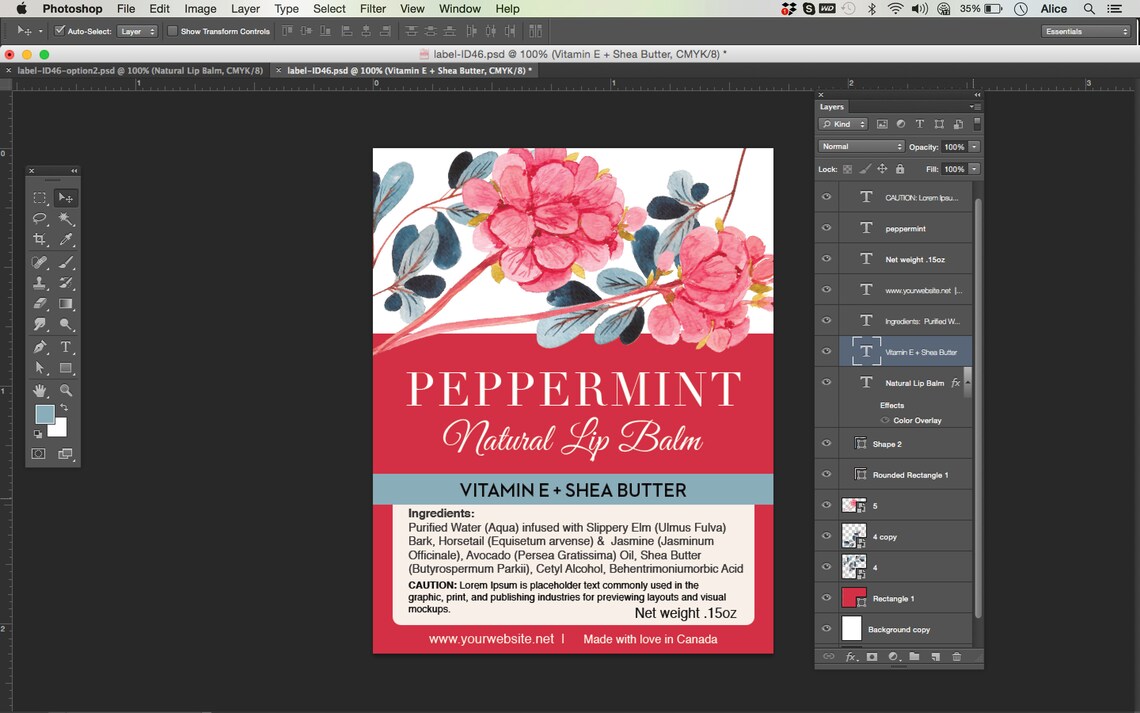Select the Clone Stamp tool

point(39,282)
